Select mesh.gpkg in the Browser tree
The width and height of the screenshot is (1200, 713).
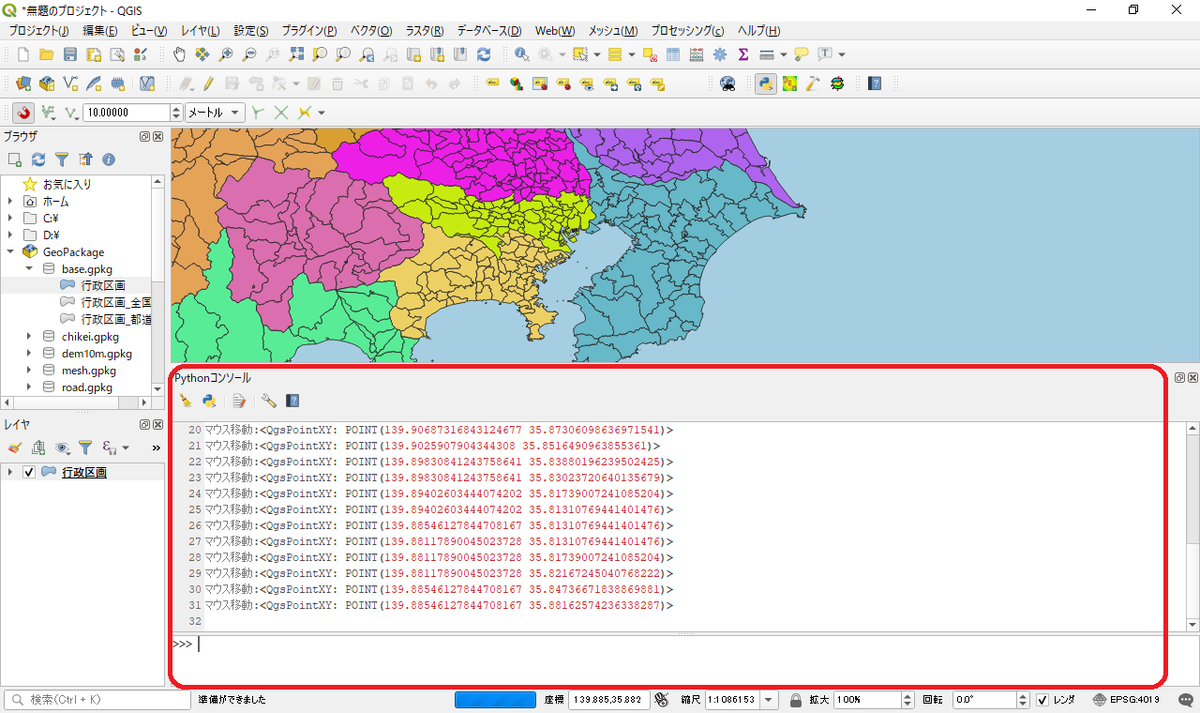click(x=89, y=370)
